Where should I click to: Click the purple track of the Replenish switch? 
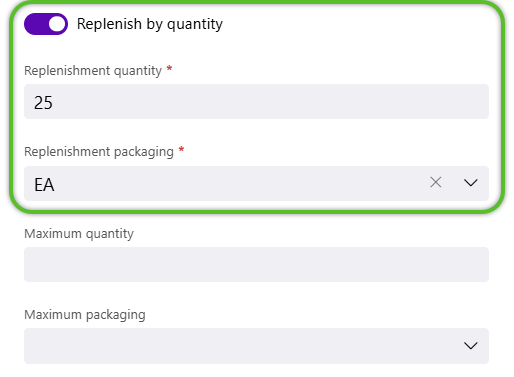35,24
